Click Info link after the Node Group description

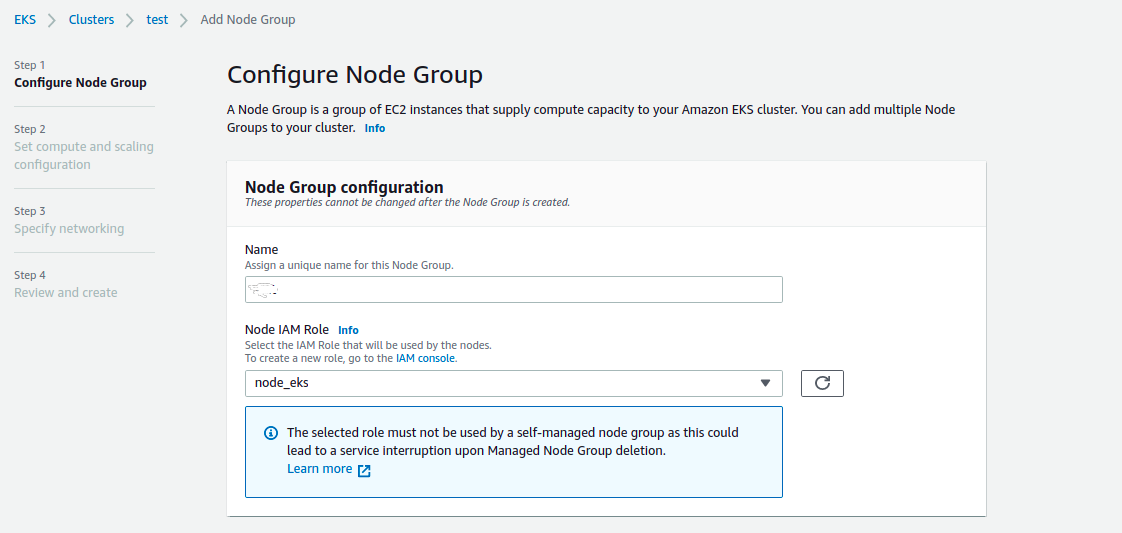tap(375, 129)
